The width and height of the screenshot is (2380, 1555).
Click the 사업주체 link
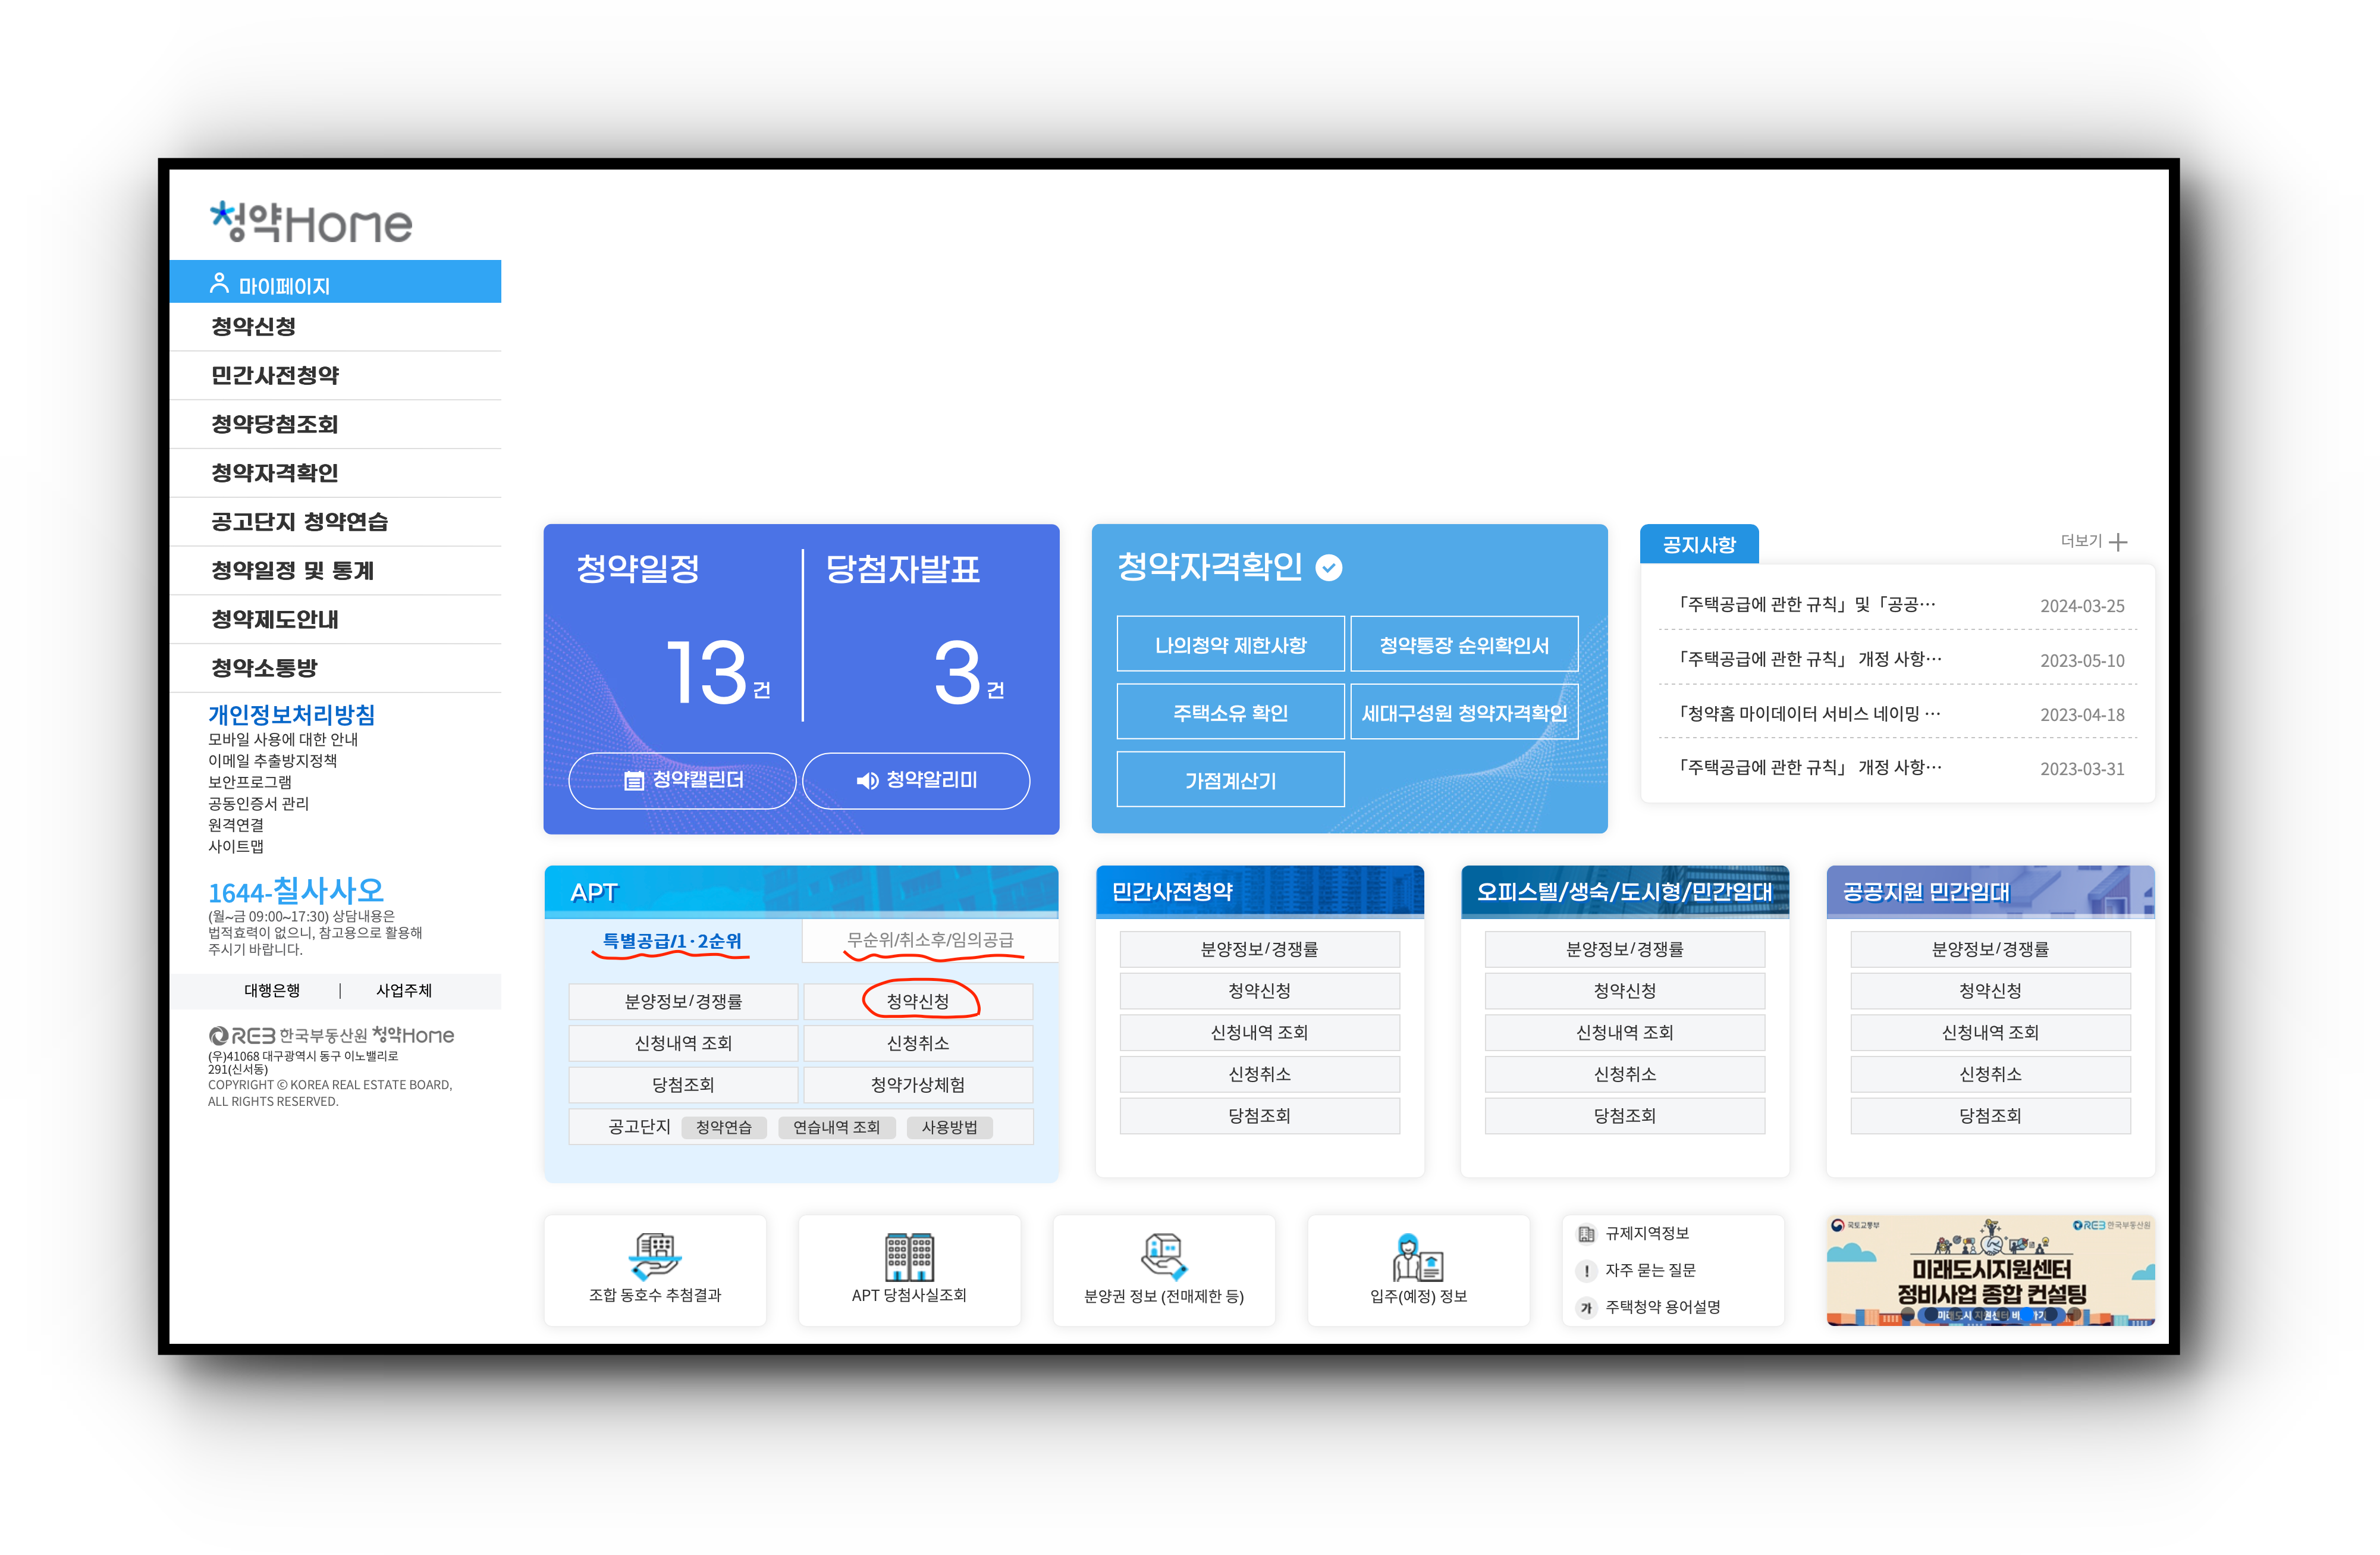(404, 991)
